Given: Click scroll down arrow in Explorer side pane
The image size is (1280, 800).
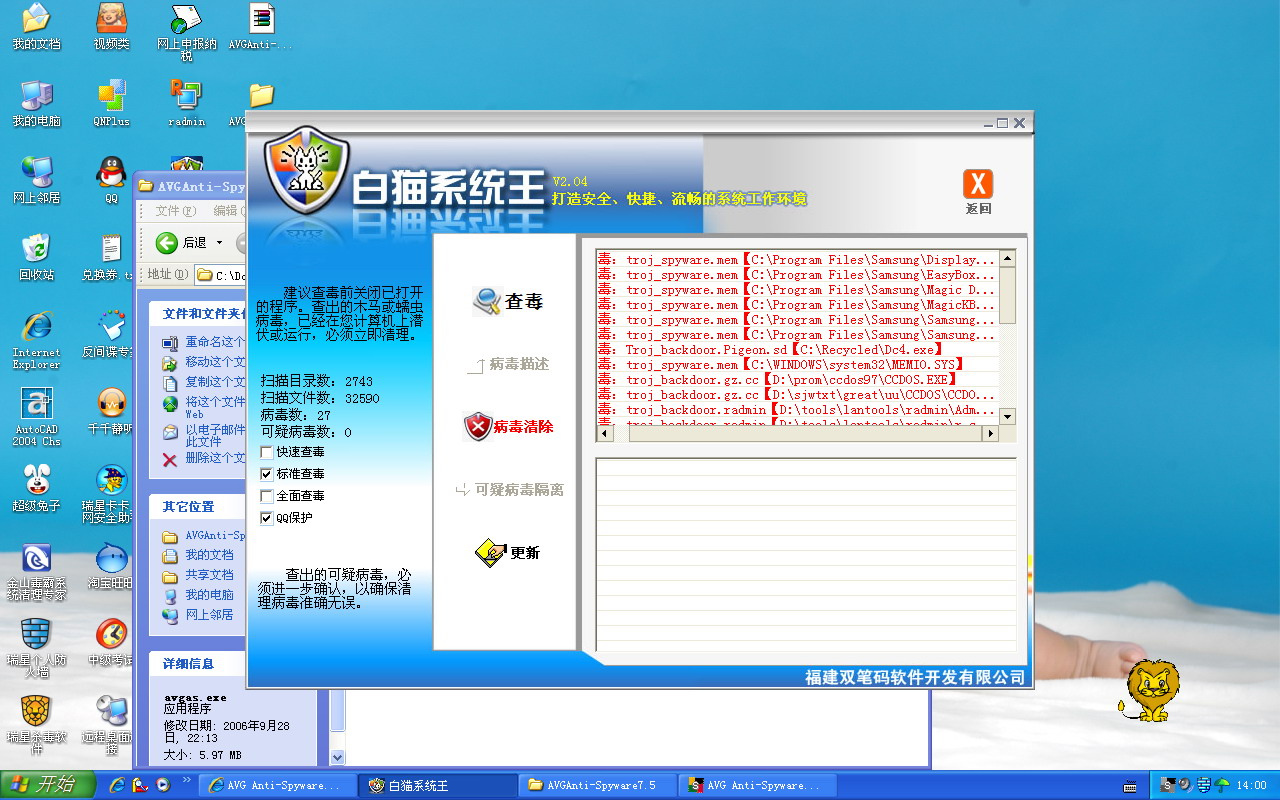Looking at the screenshot, I should tap(338, 758).
